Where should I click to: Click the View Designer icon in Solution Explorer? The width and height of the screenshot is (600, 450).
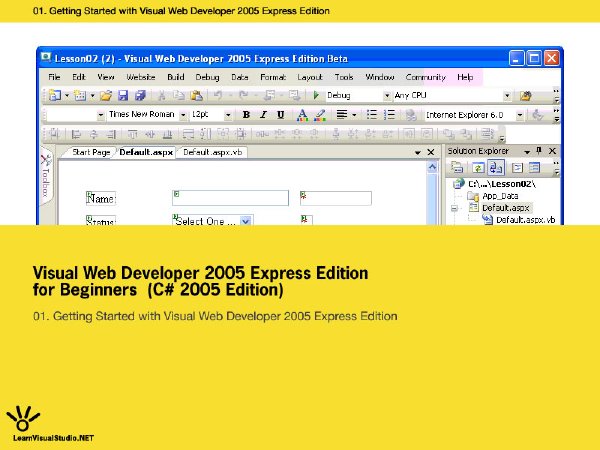coord(535,168)
